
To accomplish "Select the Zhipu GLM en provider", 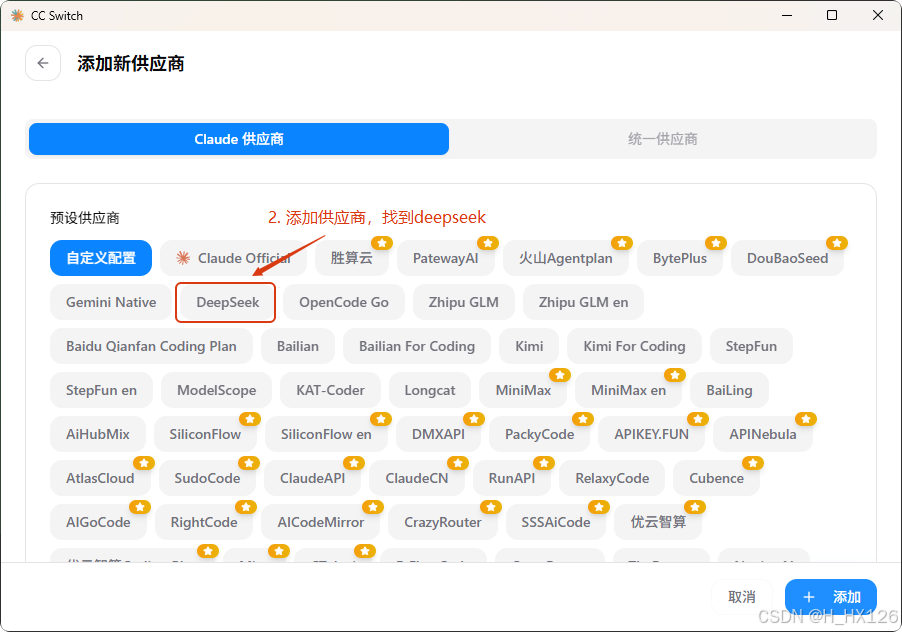I will pyautogui.click(x=583, y=302).
